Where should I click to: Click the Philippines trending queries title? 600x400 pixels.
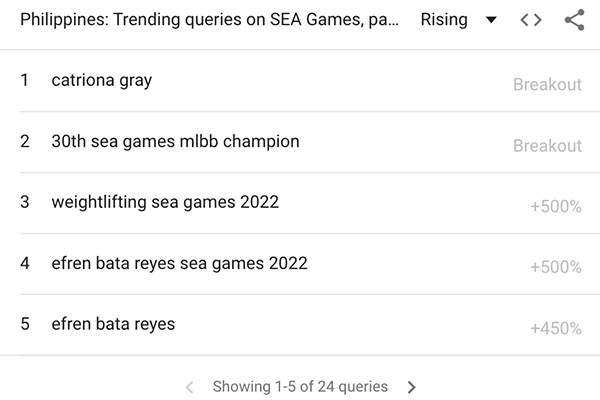[210, 20]
